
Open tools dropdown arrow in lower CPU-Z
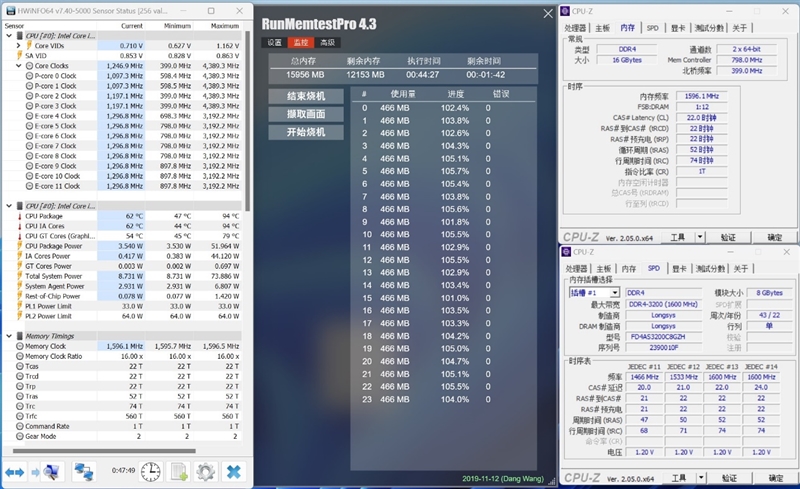click(701, 478)
